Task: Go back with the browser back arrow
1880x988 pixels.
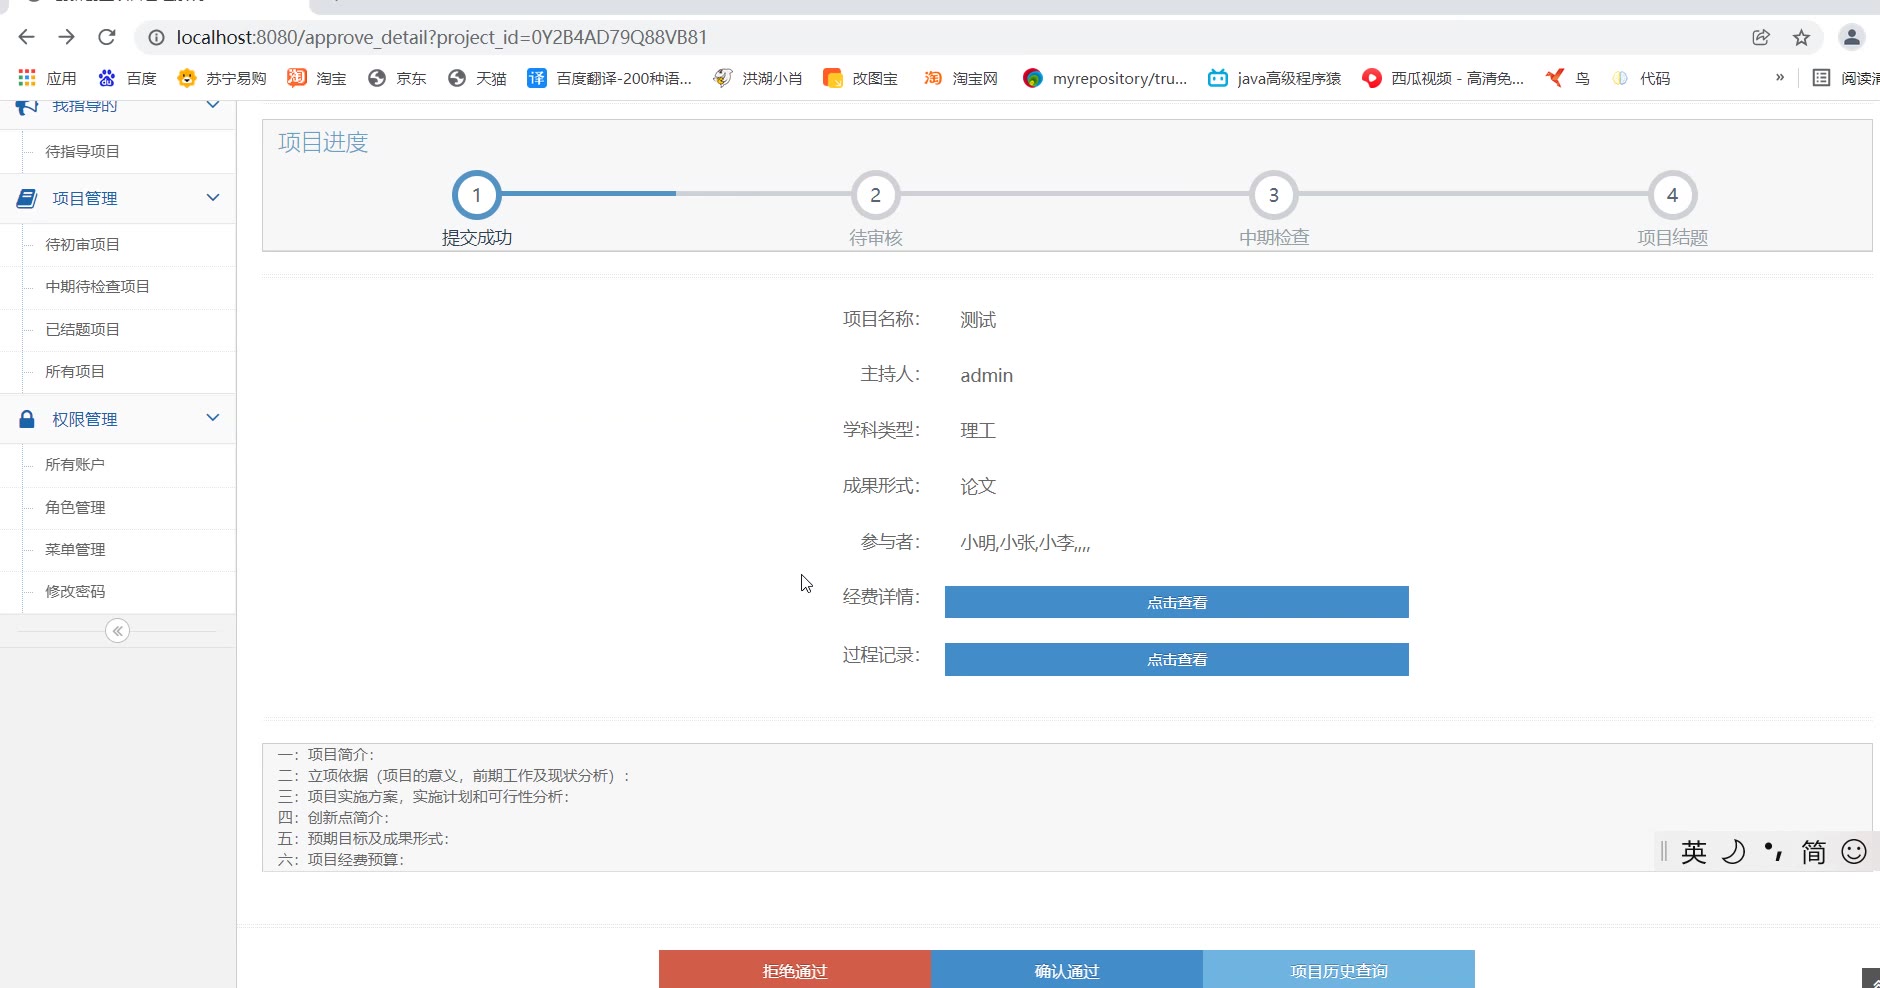Action: click(x=27, y=37)
